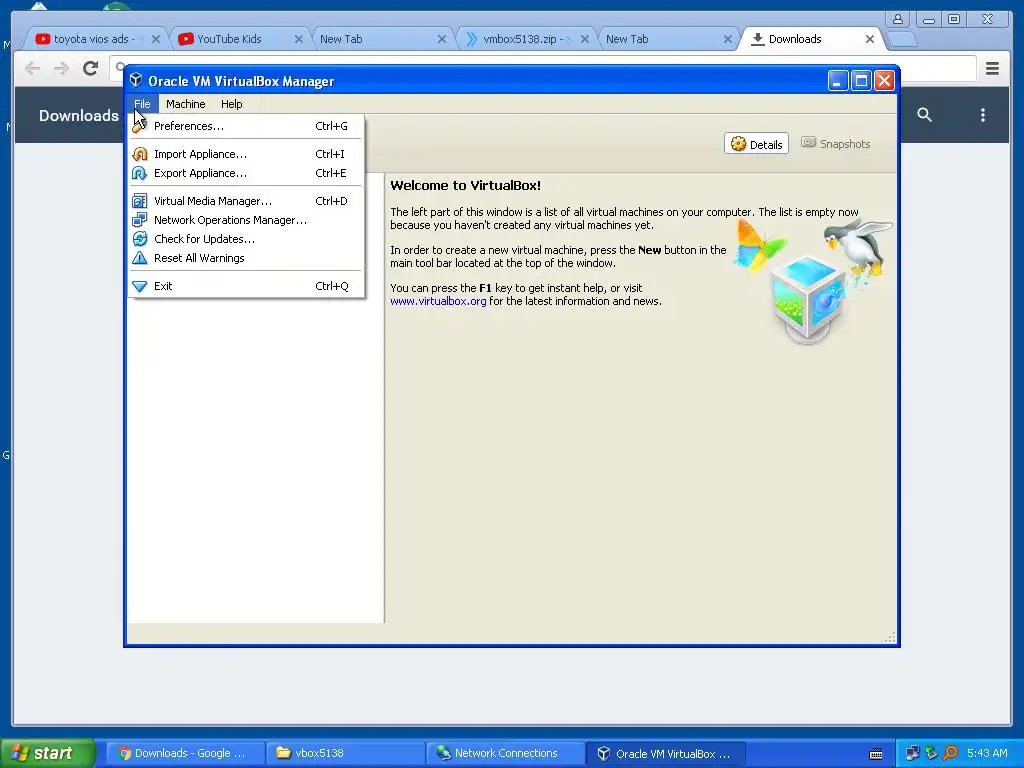Open Virtual Media Manager

[x=246, y=201]
